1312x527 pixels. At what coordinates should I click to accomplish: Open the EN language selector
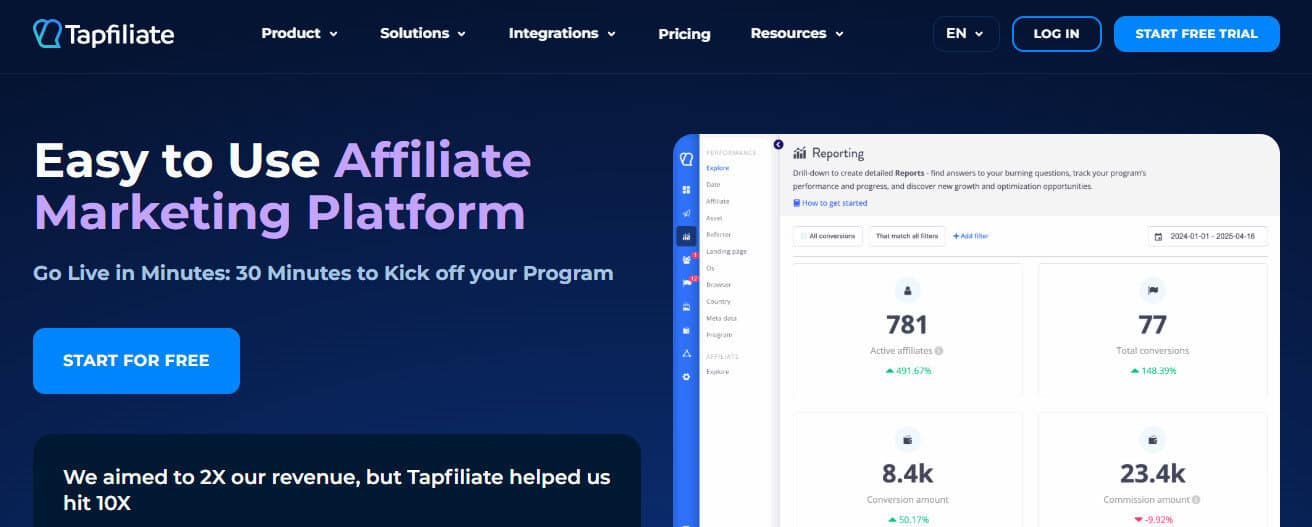tap(965, 33)
